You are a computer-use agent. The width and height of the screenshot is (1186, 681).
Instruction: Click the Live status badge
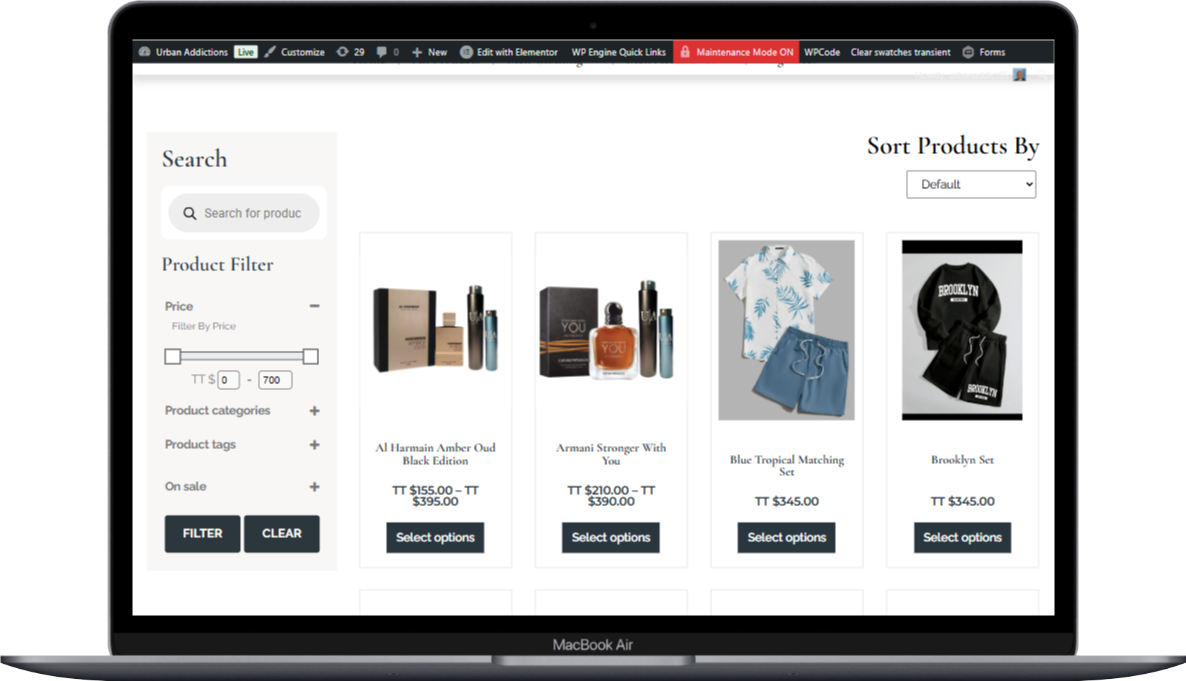pyautogui.click(x=245, y=52)
